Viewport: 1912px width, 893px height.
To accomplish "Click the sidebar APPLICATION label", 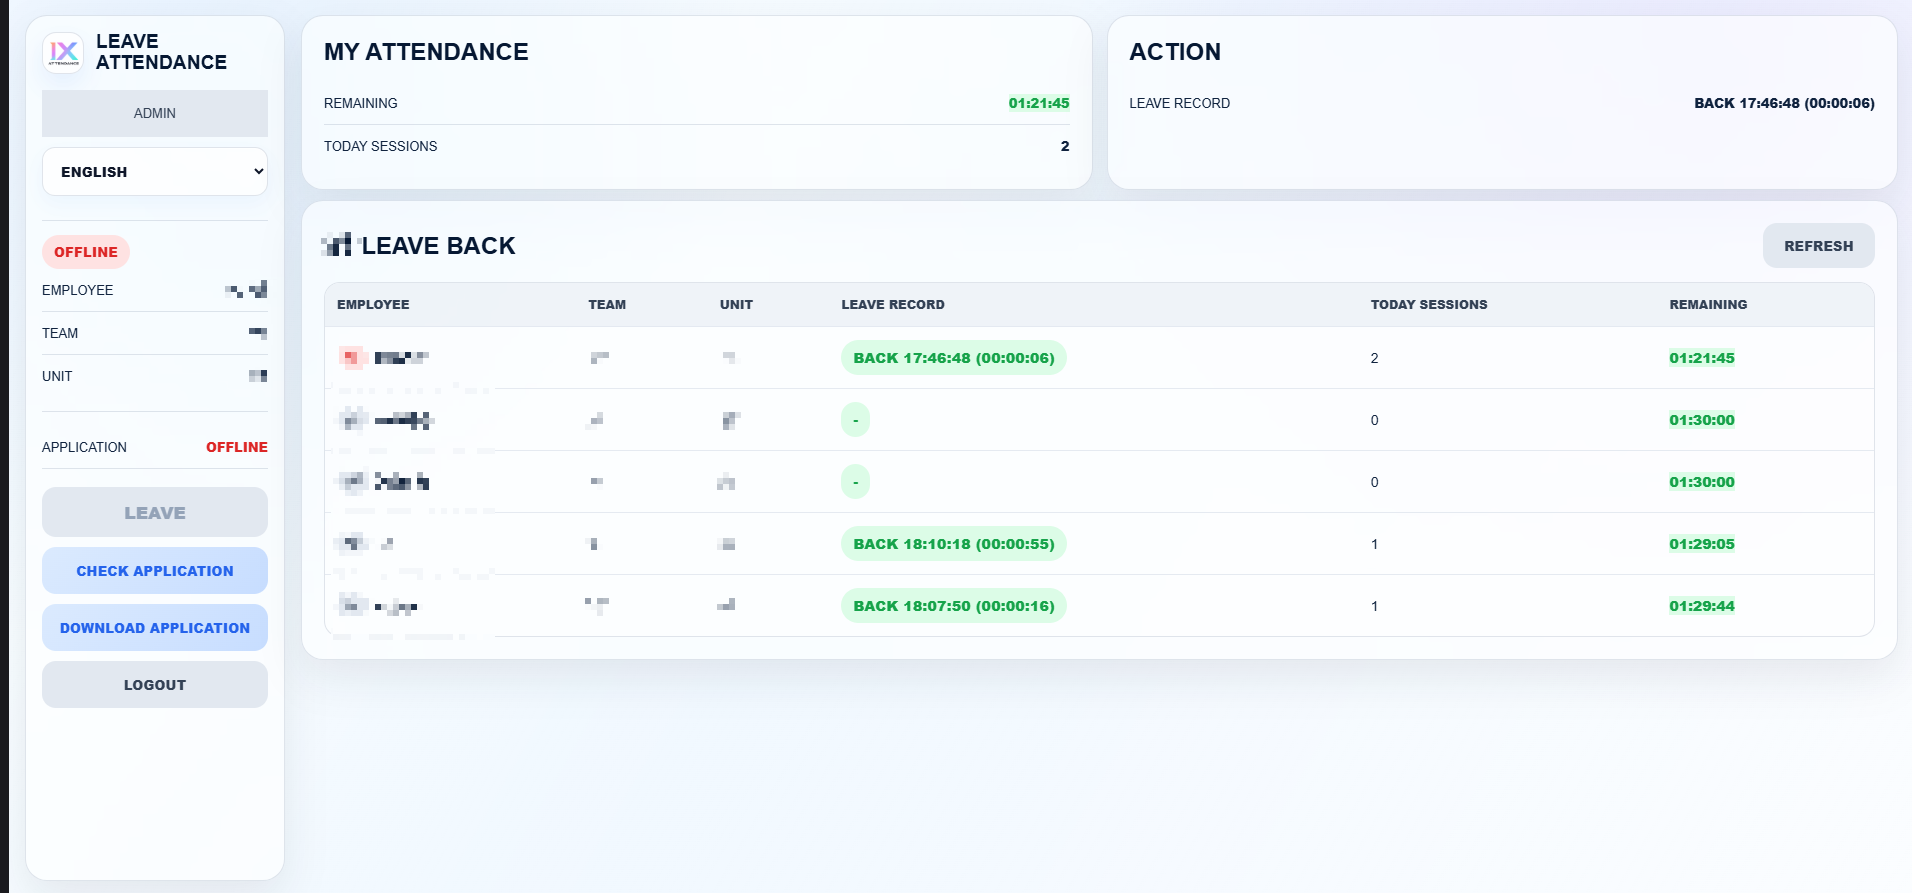I will (84, 447).
